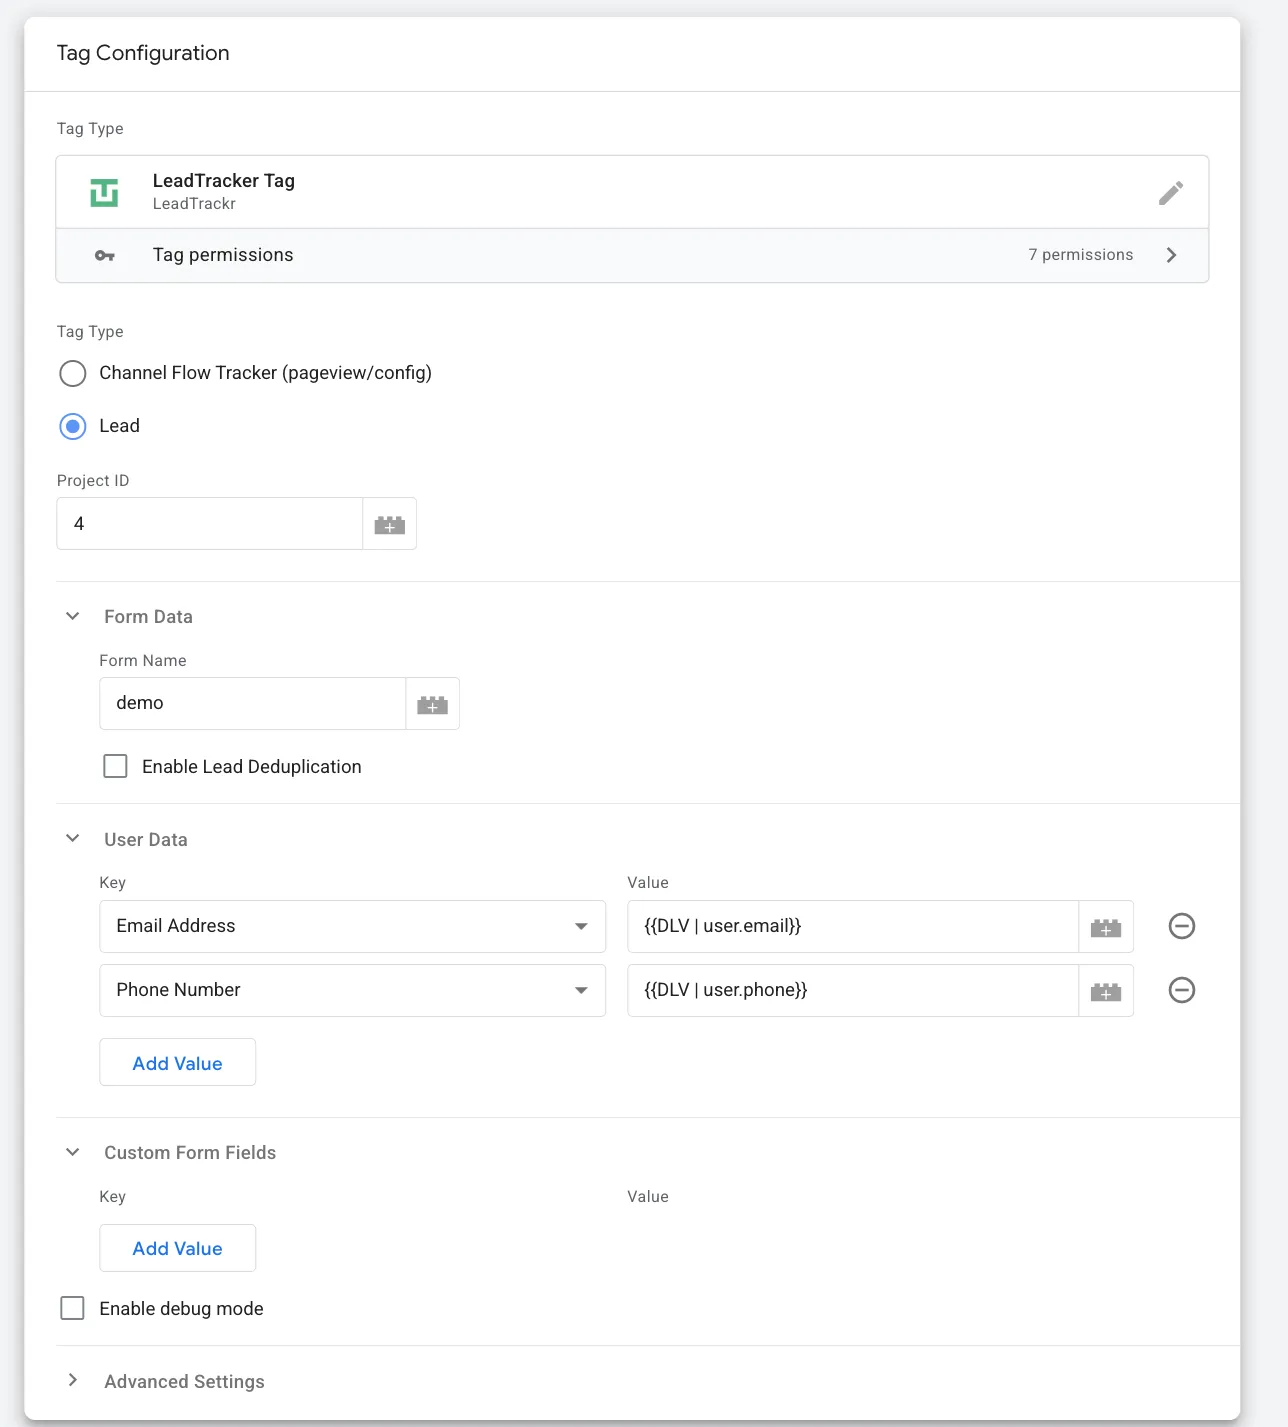Click the key icon next to Tag permissions
This screenshot has height=1427, width=1288.
[105, 255]
